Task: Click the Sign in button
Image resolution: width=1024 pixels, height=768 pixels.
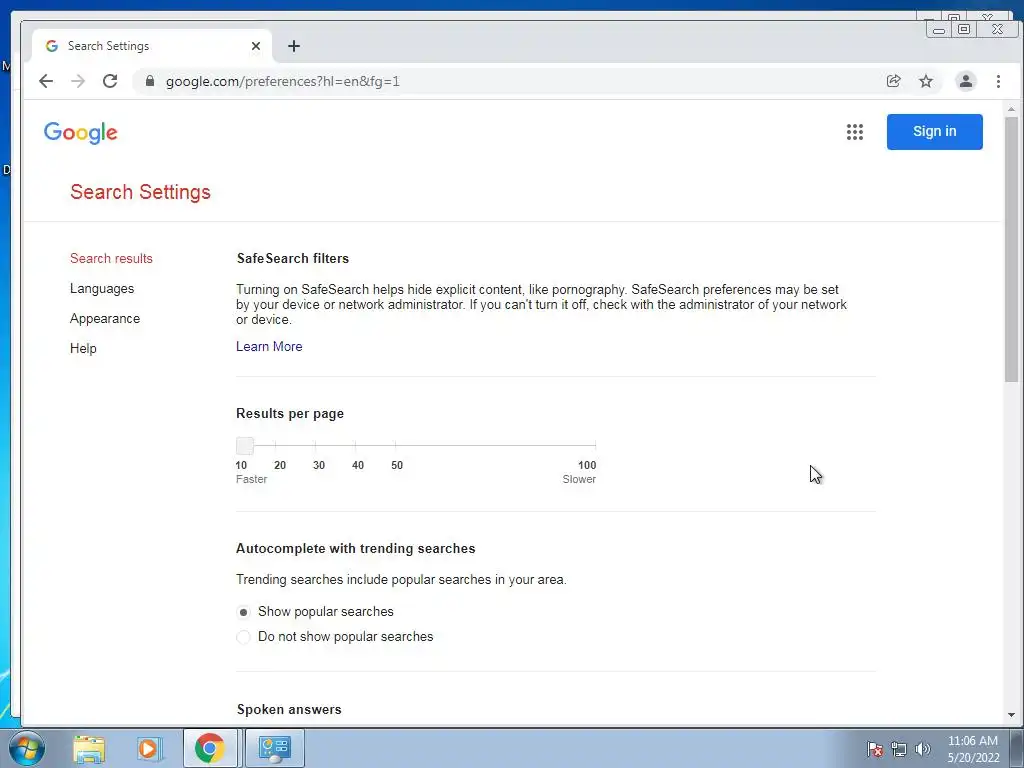Action: (934, 132)
